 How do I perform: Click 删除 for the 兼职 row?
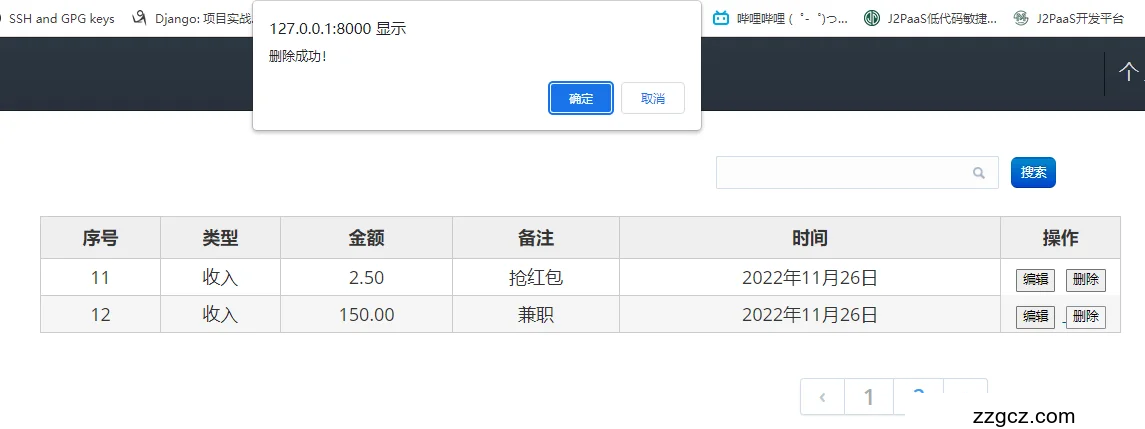pyautogui.click(x=1085, y=317)
